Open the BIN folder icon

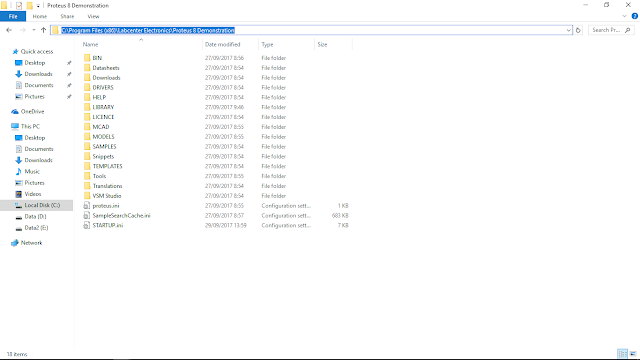pos(87,58)
